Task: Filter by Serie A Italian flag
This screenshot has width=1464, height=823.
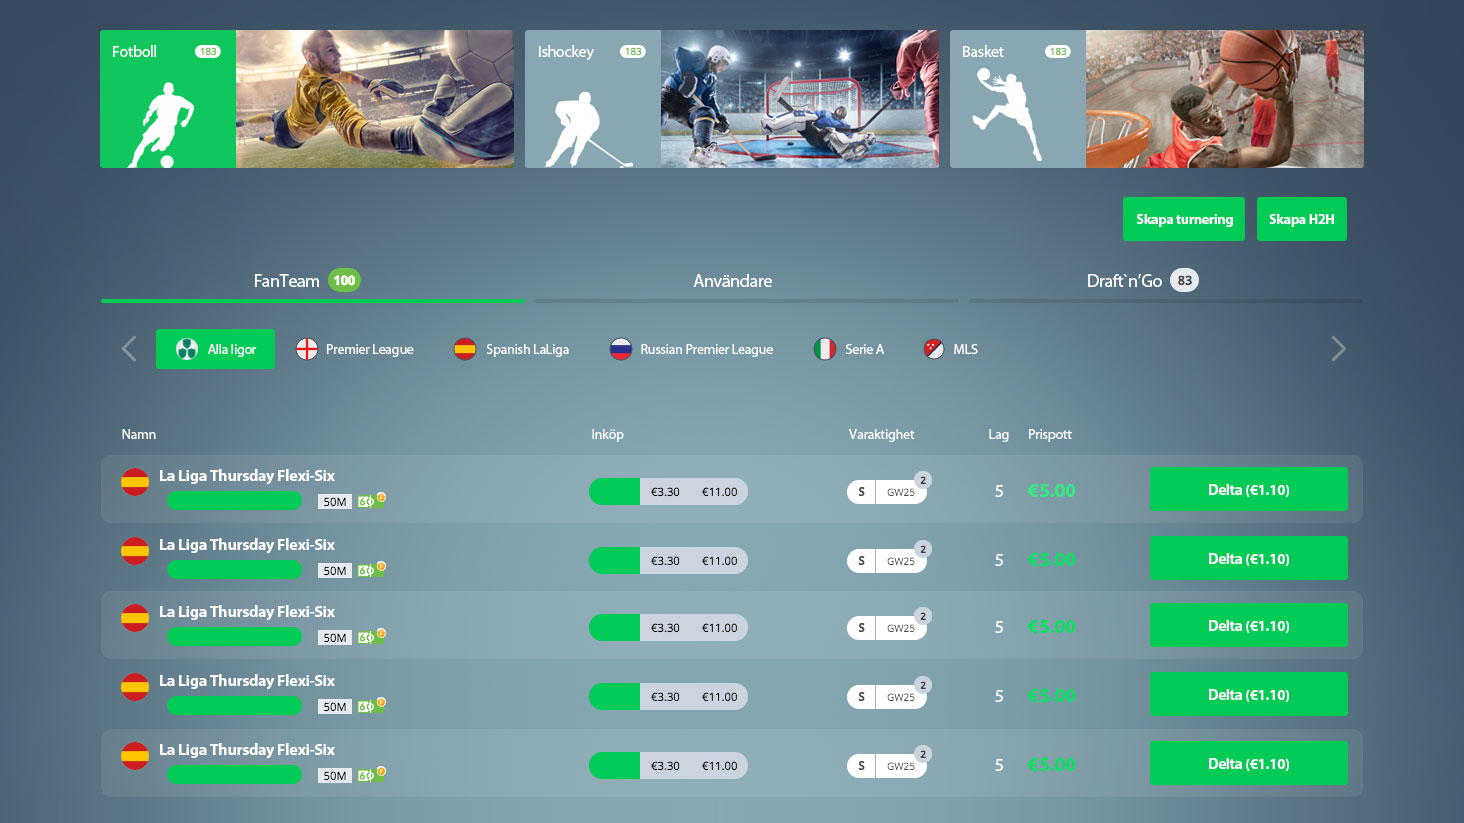Action: (x=825, y=349)
